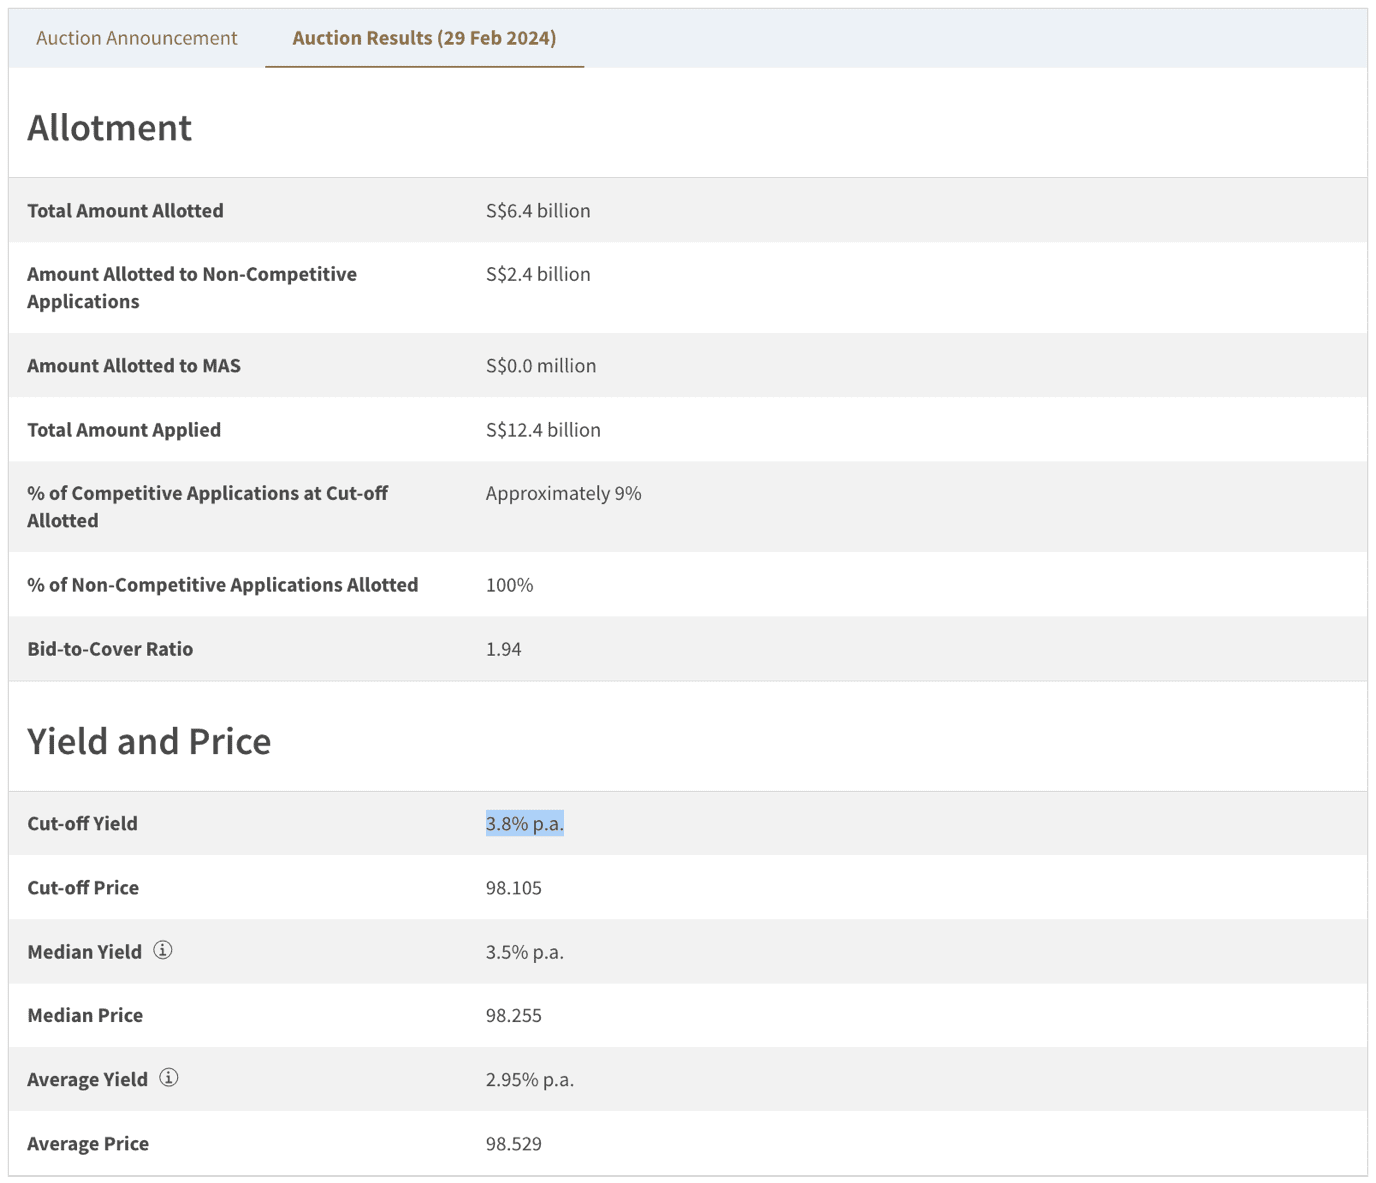1376x1183 pixels.
Task: Click the Median Yield info icon
Action: pyautogui.click(x=163, y=950)
